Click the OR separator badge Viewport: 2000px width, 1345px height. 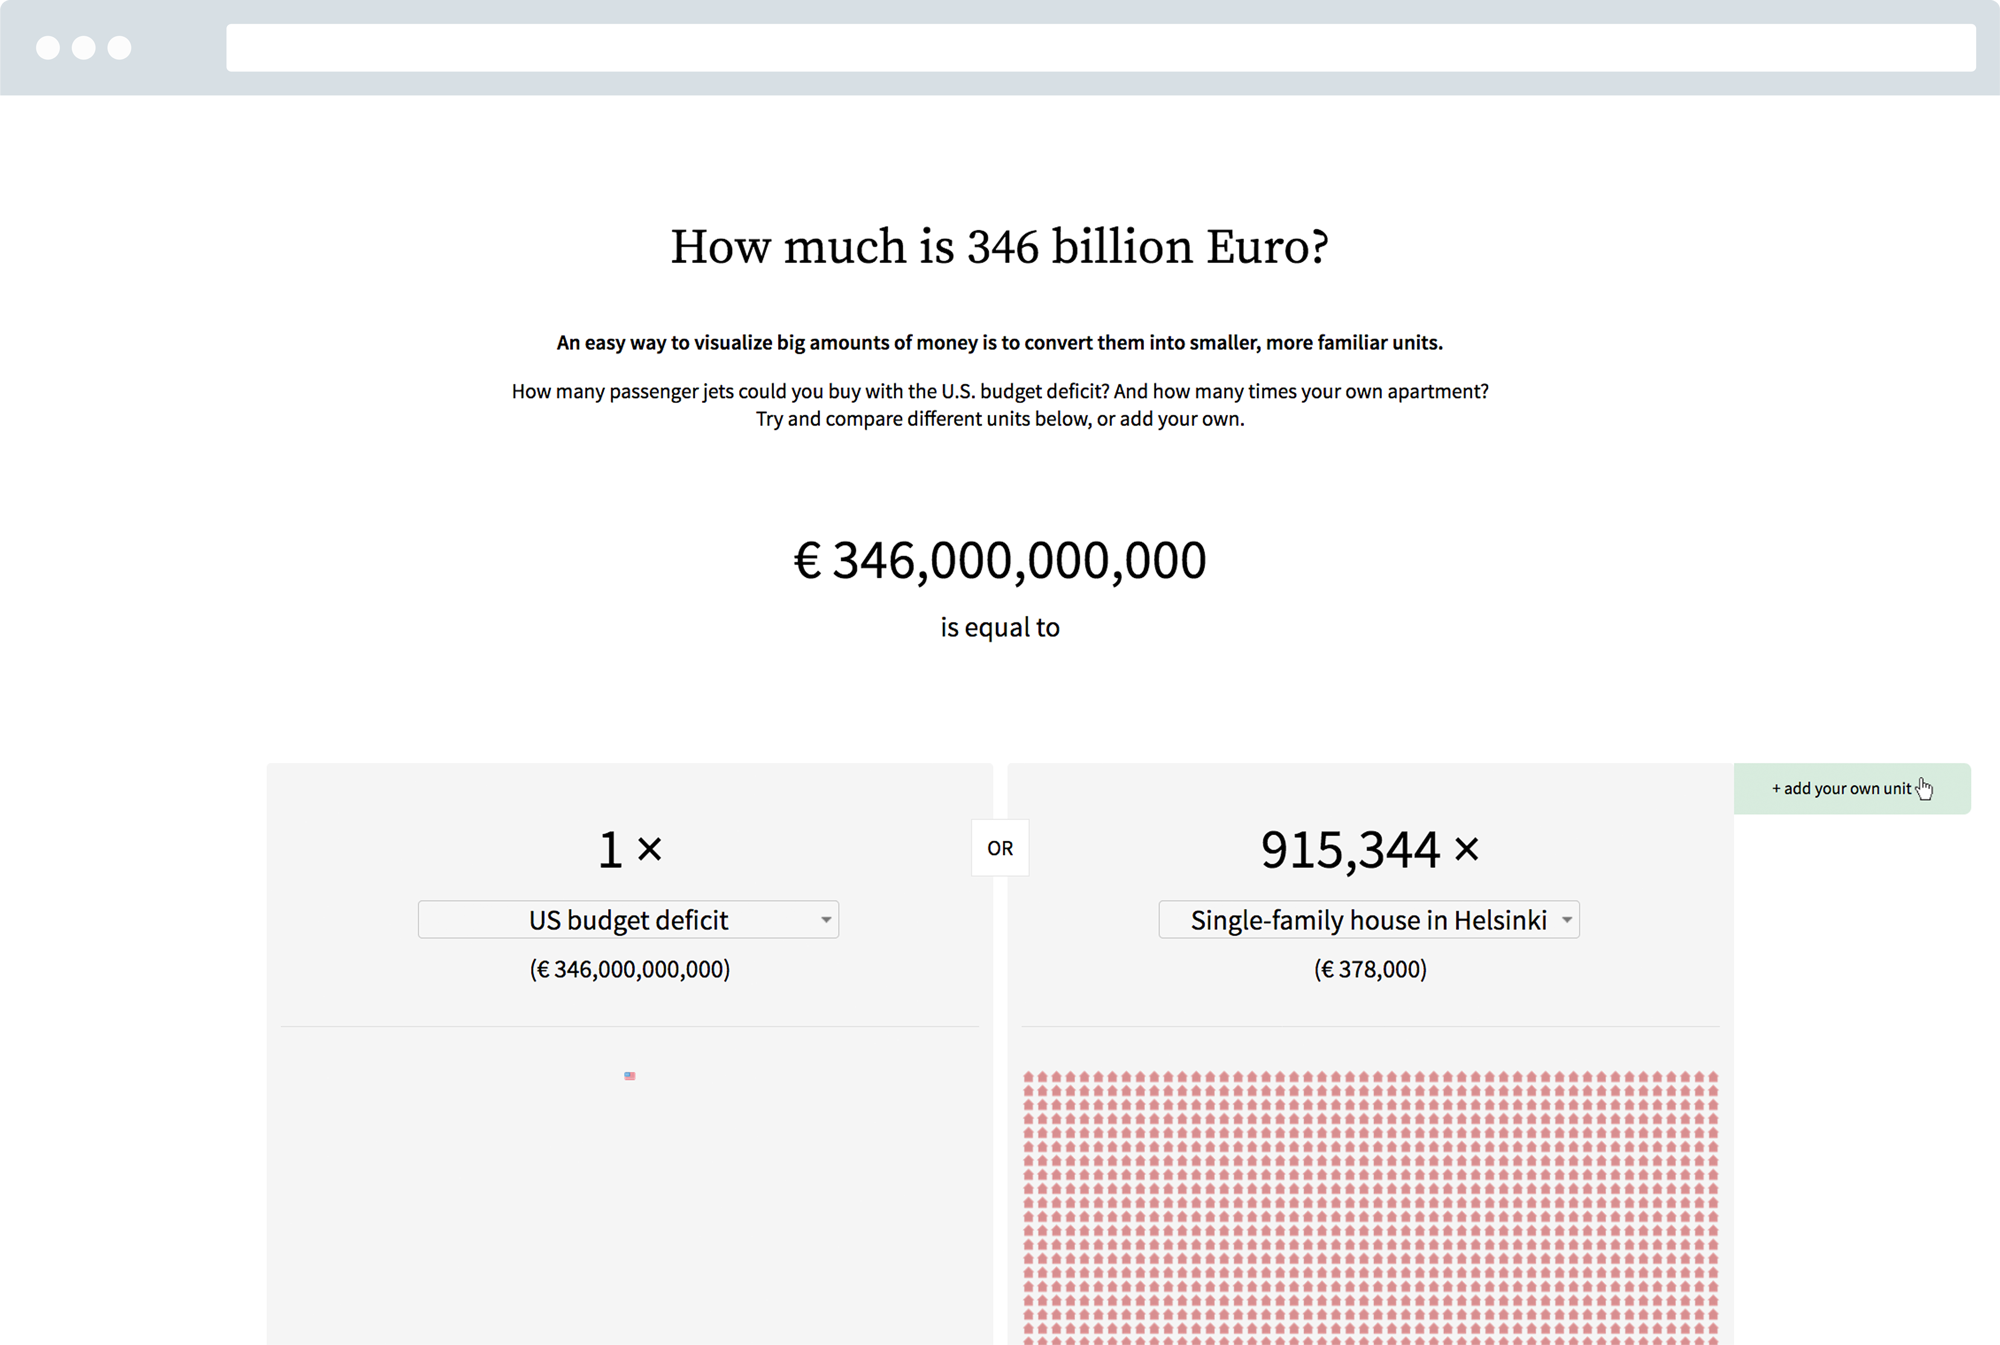click(1000, 848)
